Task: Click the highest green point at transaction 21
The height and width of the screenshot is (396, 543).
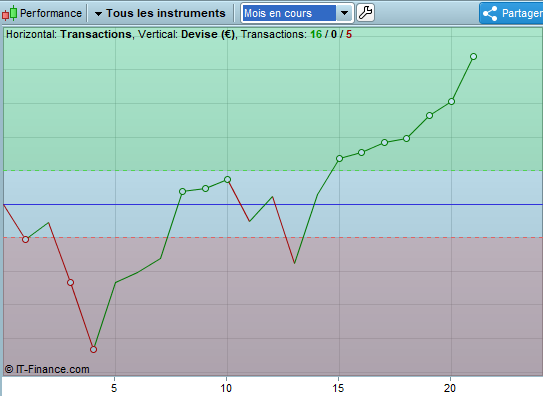Action: [x=473, y=56]
